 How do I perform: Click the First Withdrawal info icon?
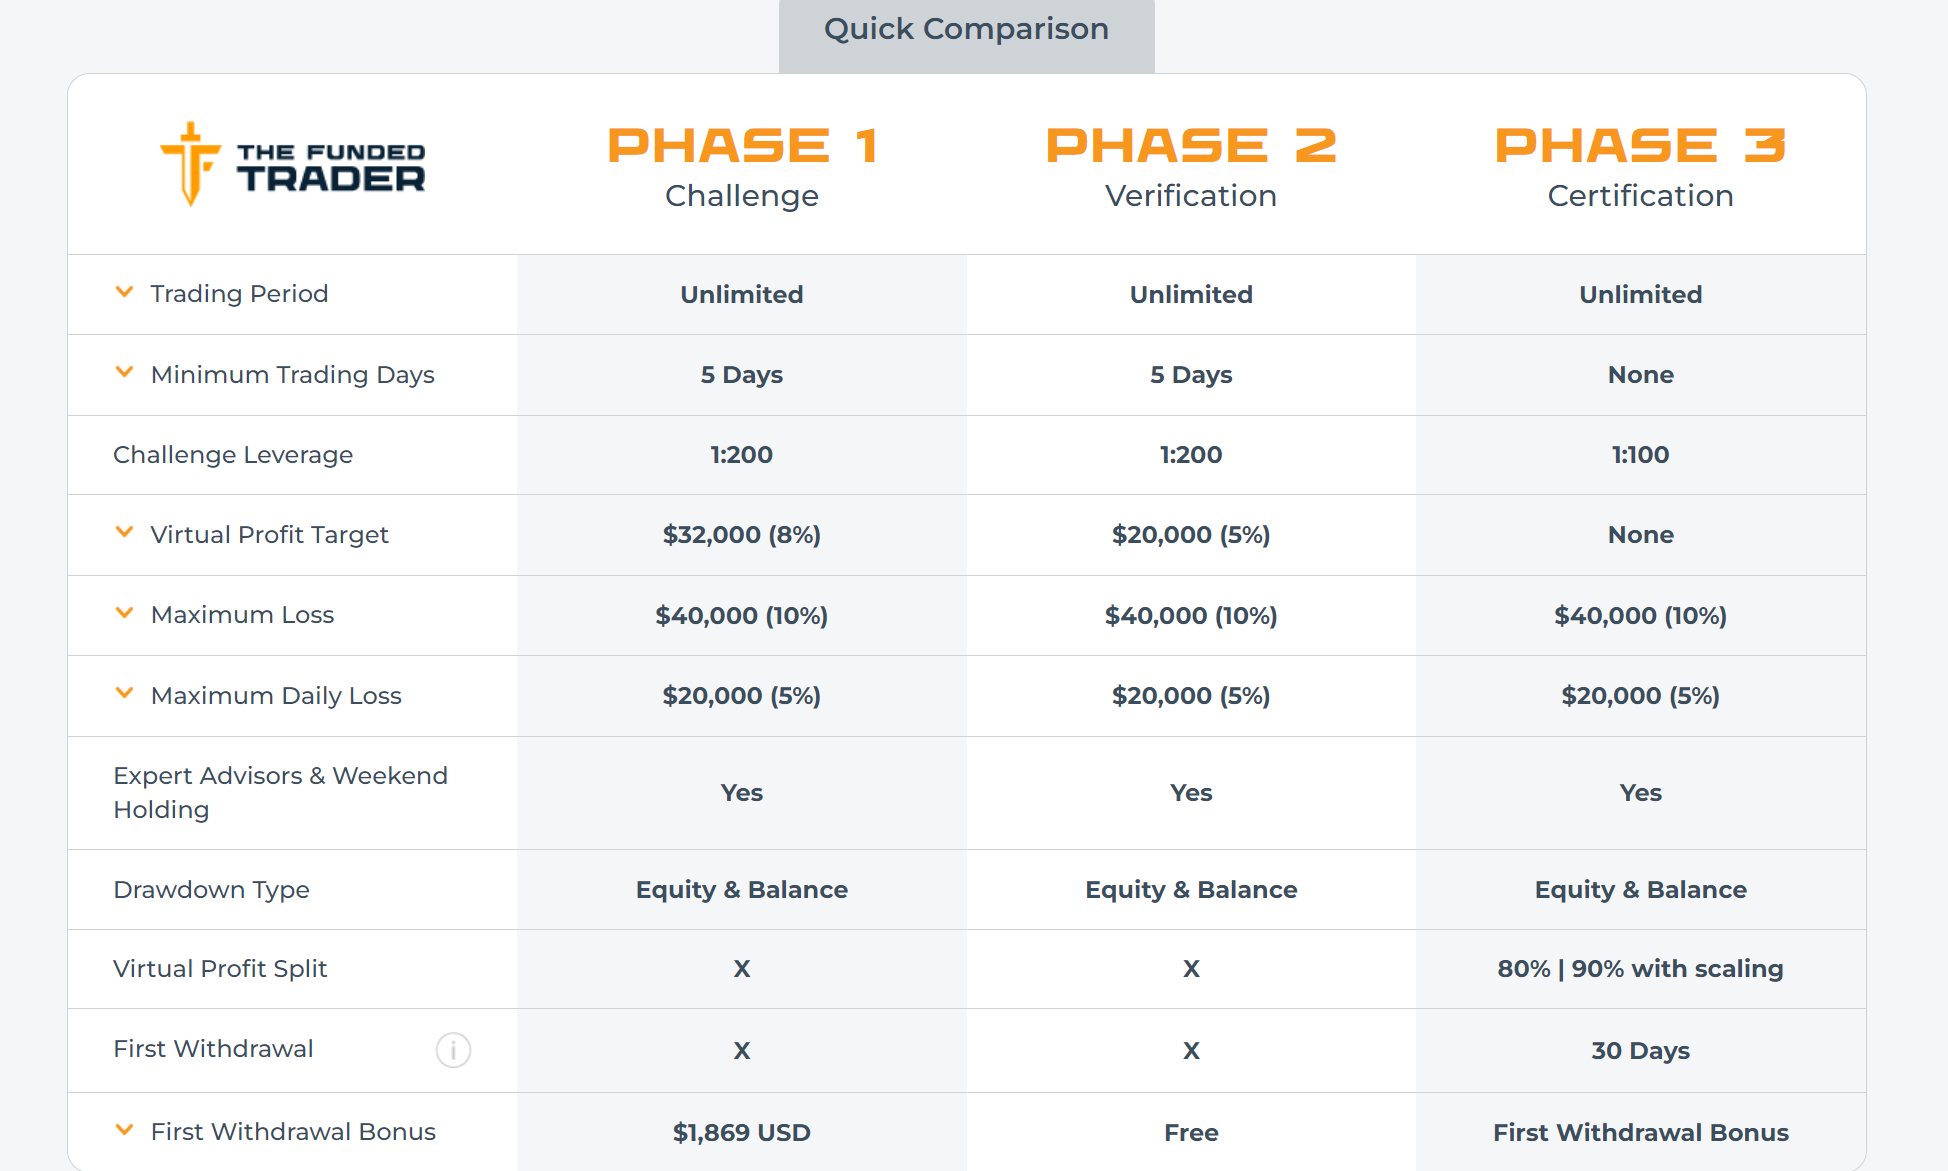pos(453,1050)
